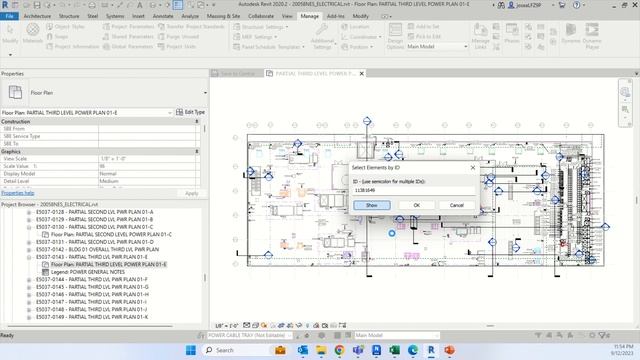The image size is (640, 360).
Task: Switch to the Annotate ribbon tab
Action: [163, 16]
